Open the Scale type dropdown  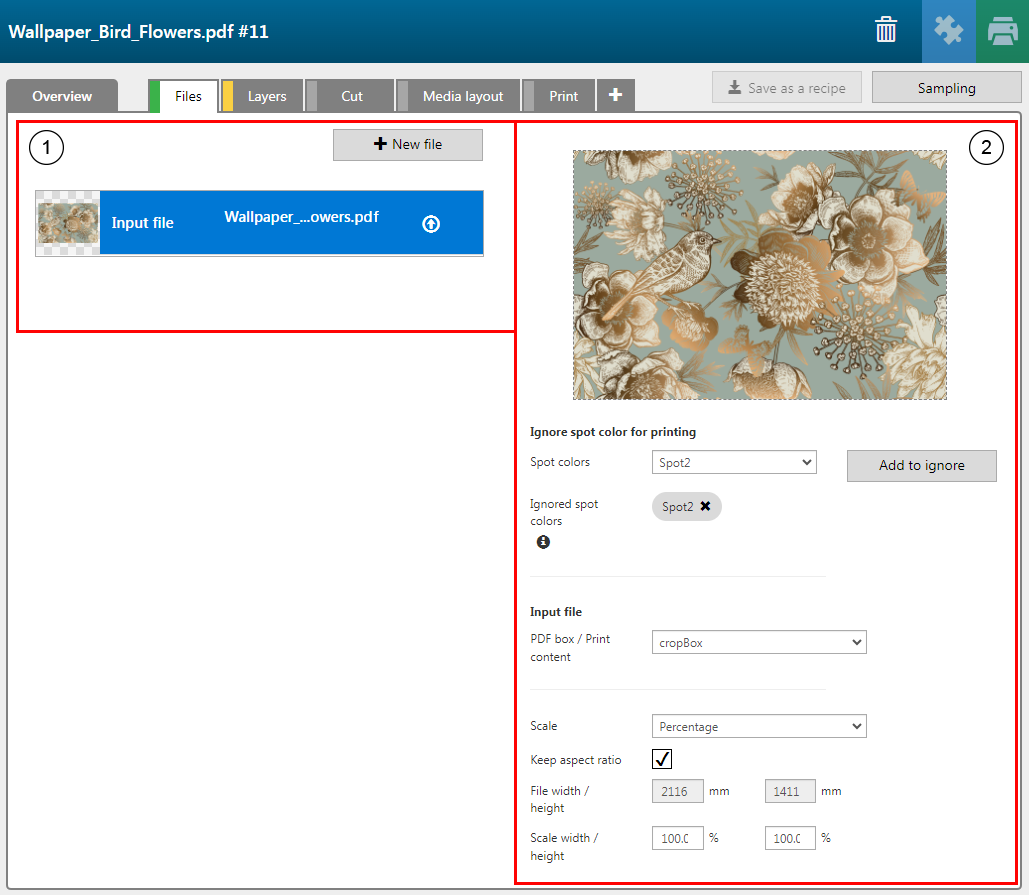[758, 726]
